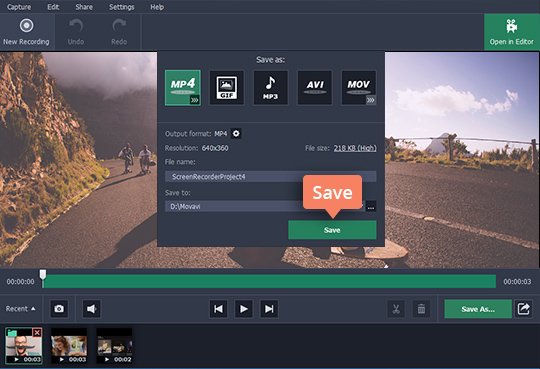Viewport: 540px width, 369px height.
Task: Click the Save As... button
Action: point(478,309)
